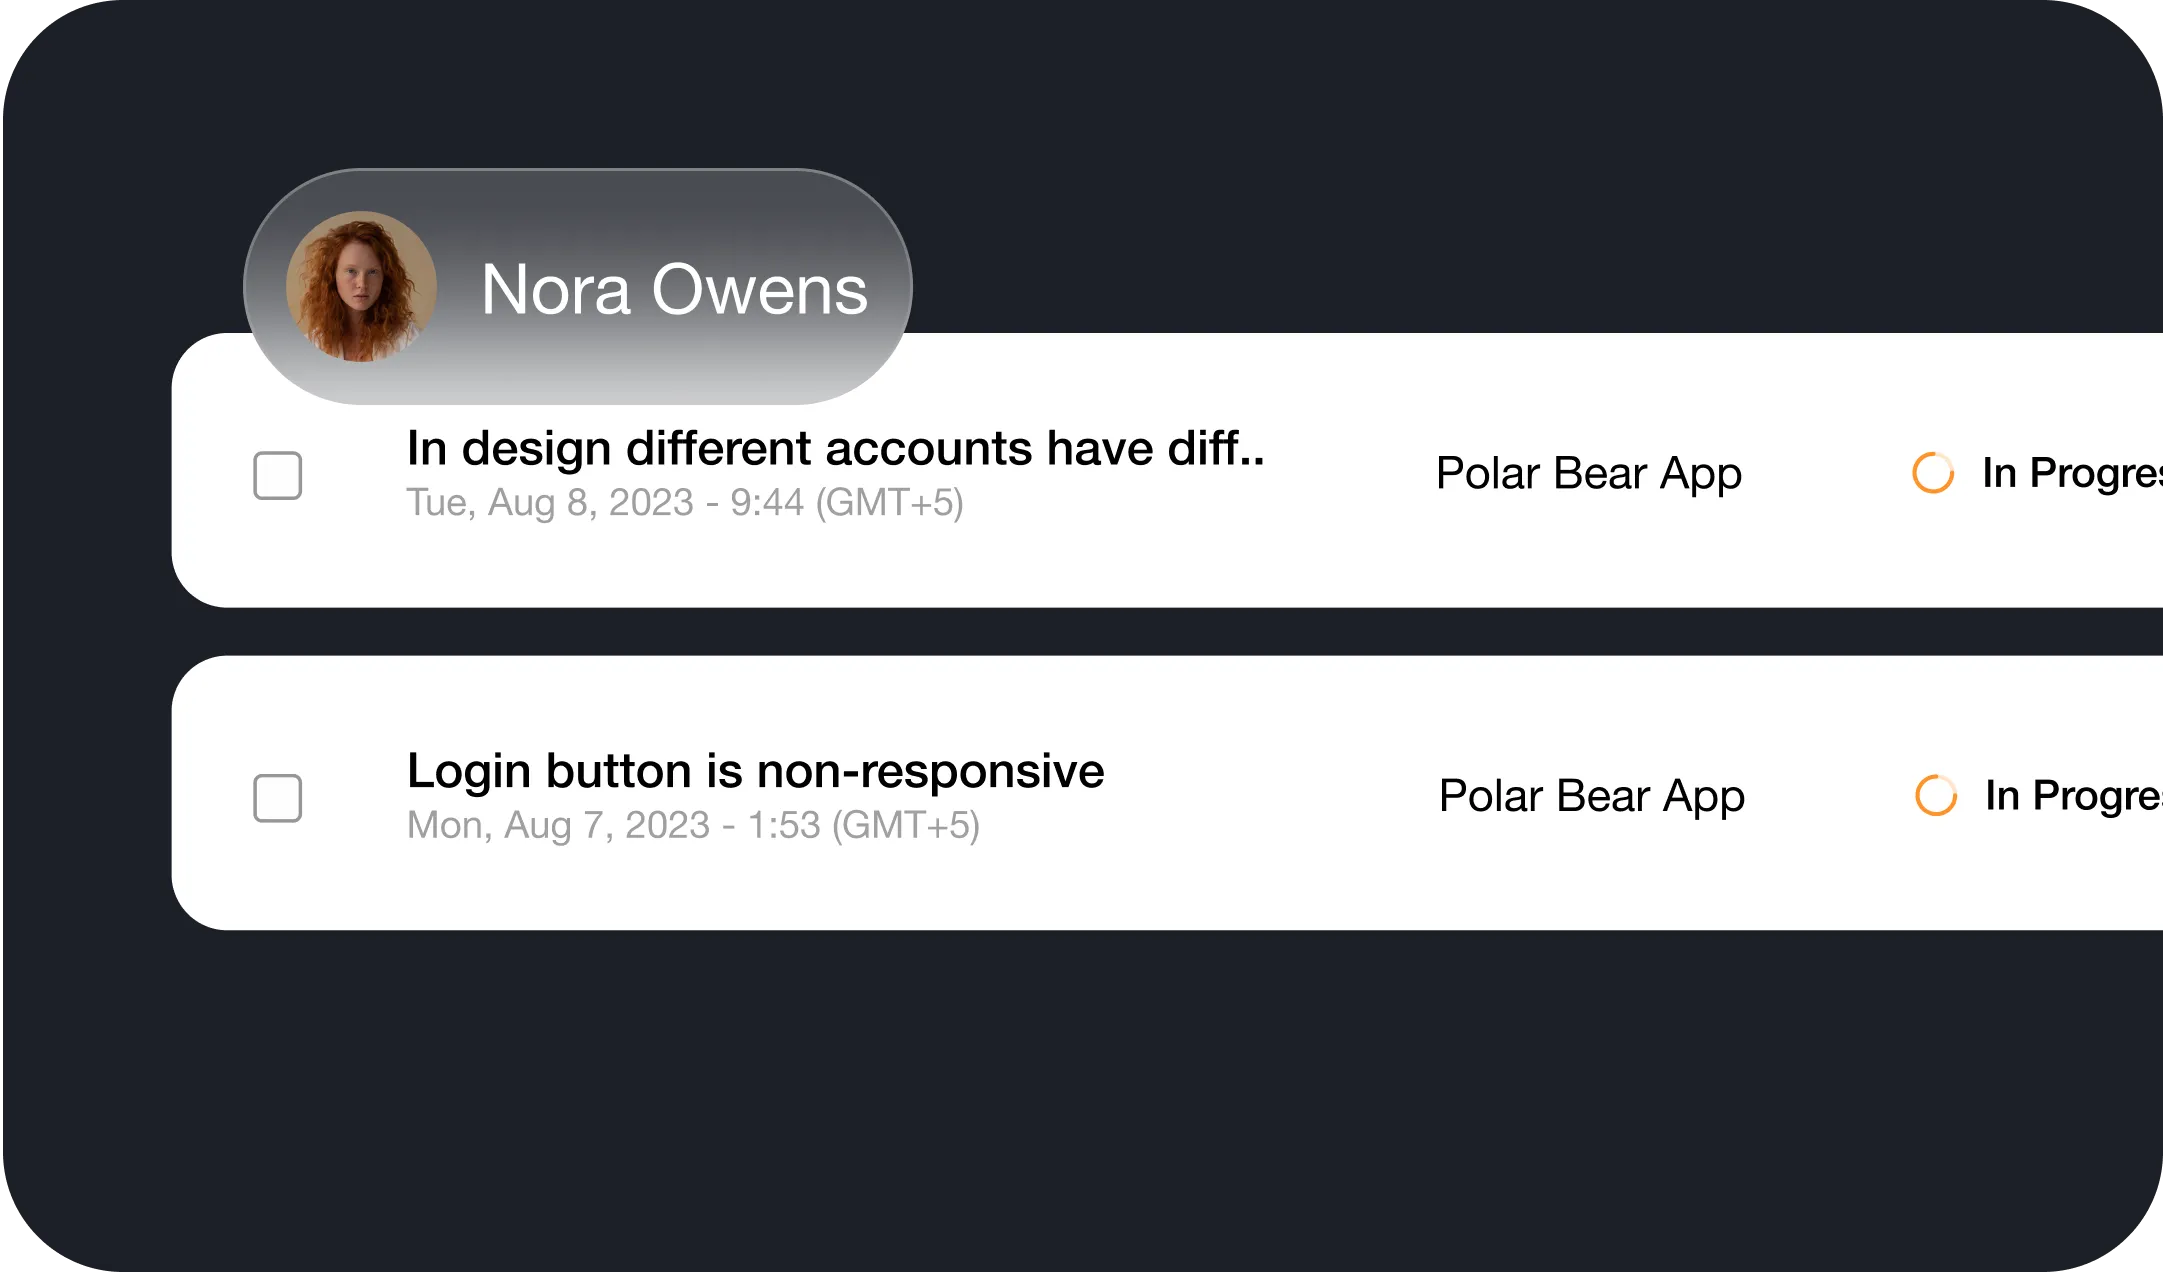Click the profile photo inside the name badge

360,287
